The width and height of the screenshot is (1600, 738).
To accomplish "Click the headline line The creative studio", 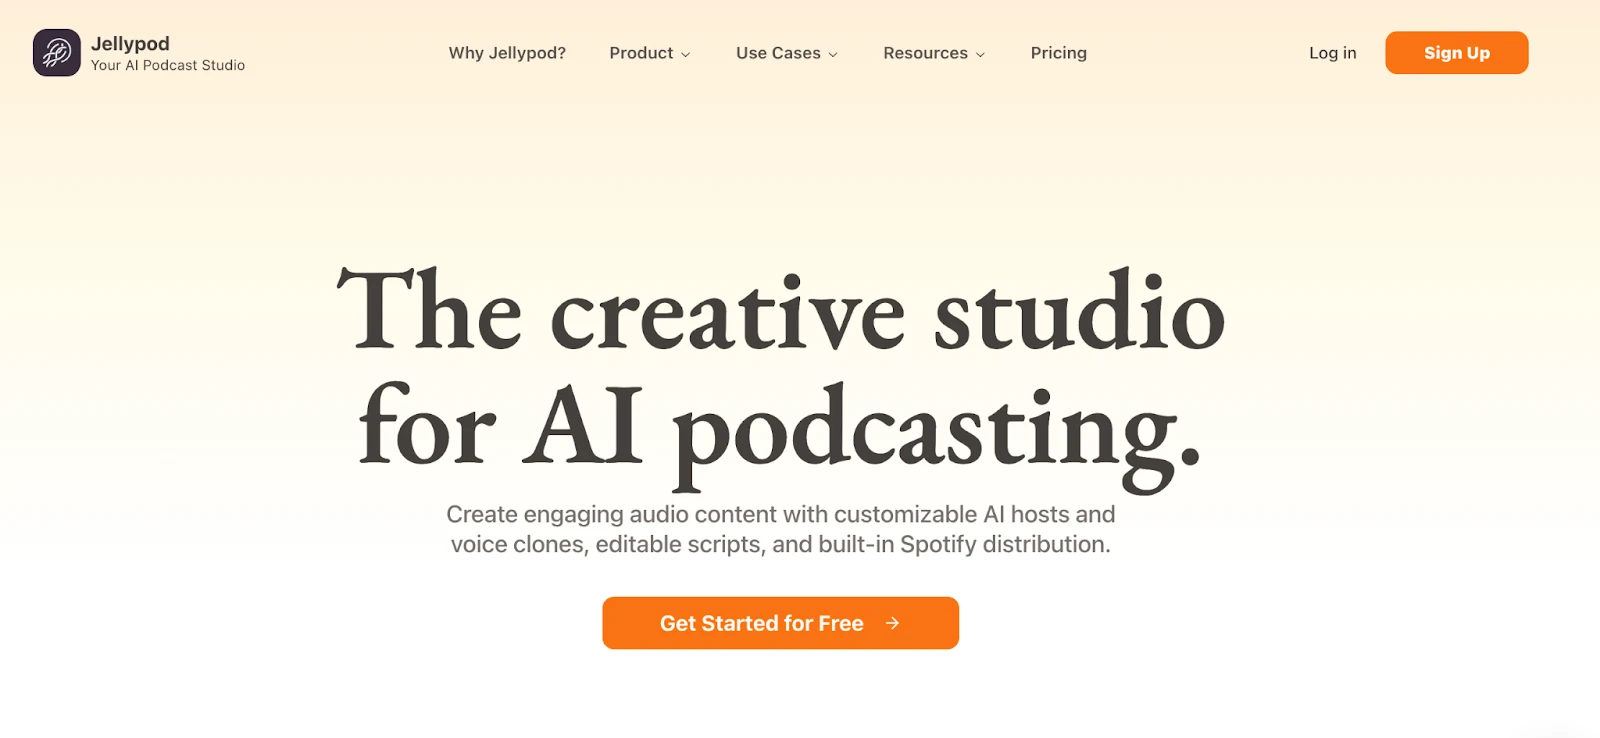I will (x=780, y=312).
